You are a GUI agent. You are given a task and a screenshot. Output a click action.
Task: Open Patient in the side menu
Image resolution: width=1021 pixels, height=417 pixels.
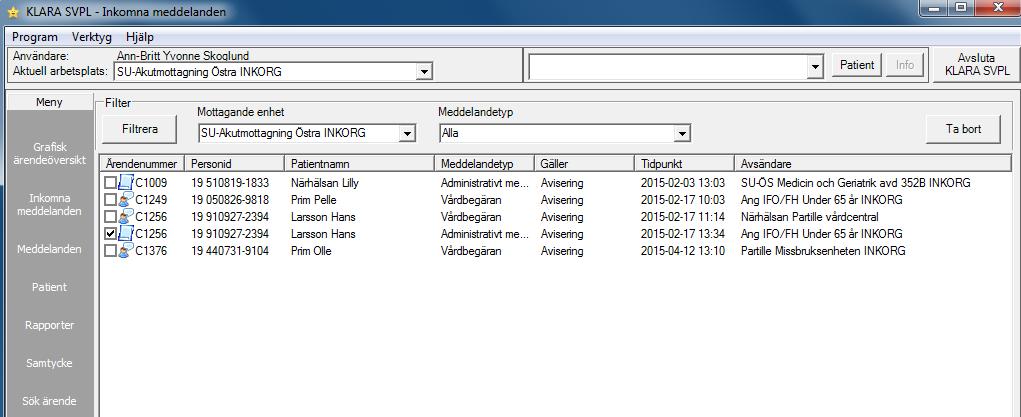[x=49, y=287]
